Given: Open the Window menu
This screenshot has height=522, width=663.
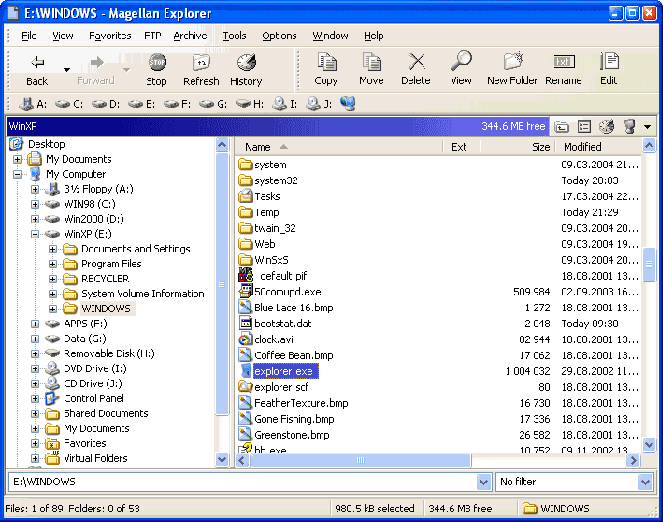Looking at the screenshot, I should [x=330, y=36].
